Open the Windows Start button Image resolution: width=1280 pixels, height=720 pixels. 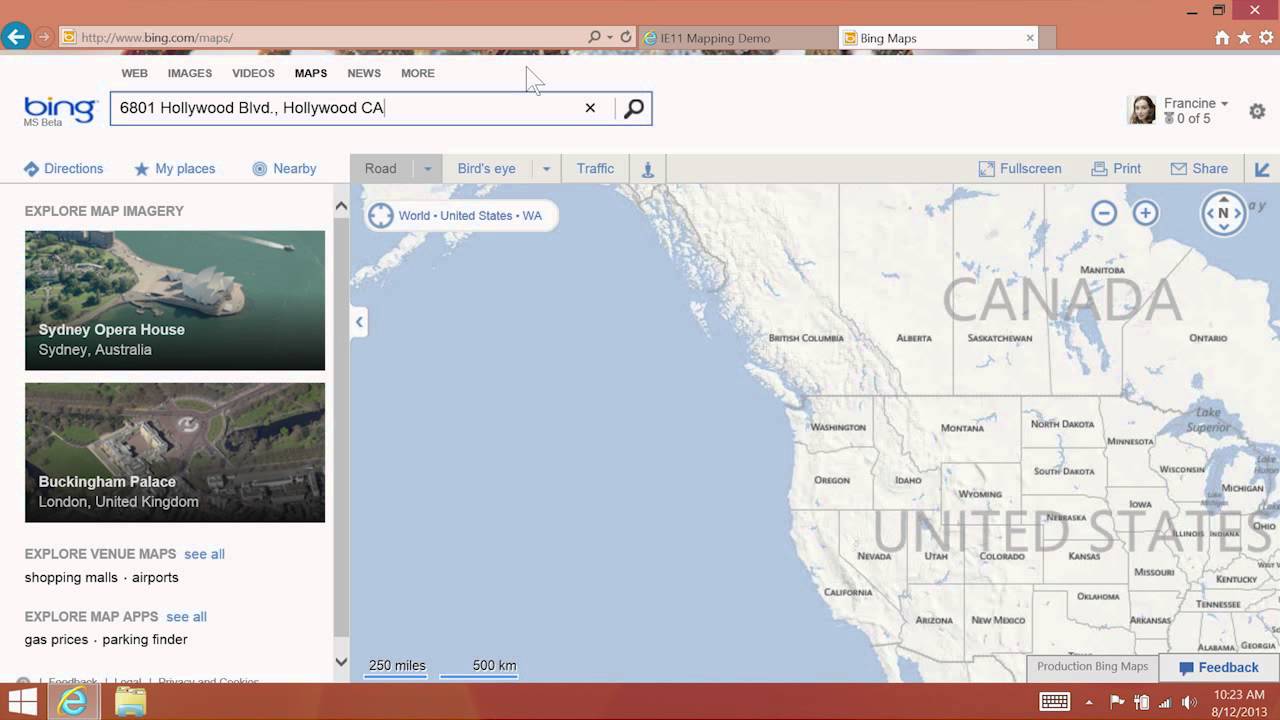tap(22, 702)
